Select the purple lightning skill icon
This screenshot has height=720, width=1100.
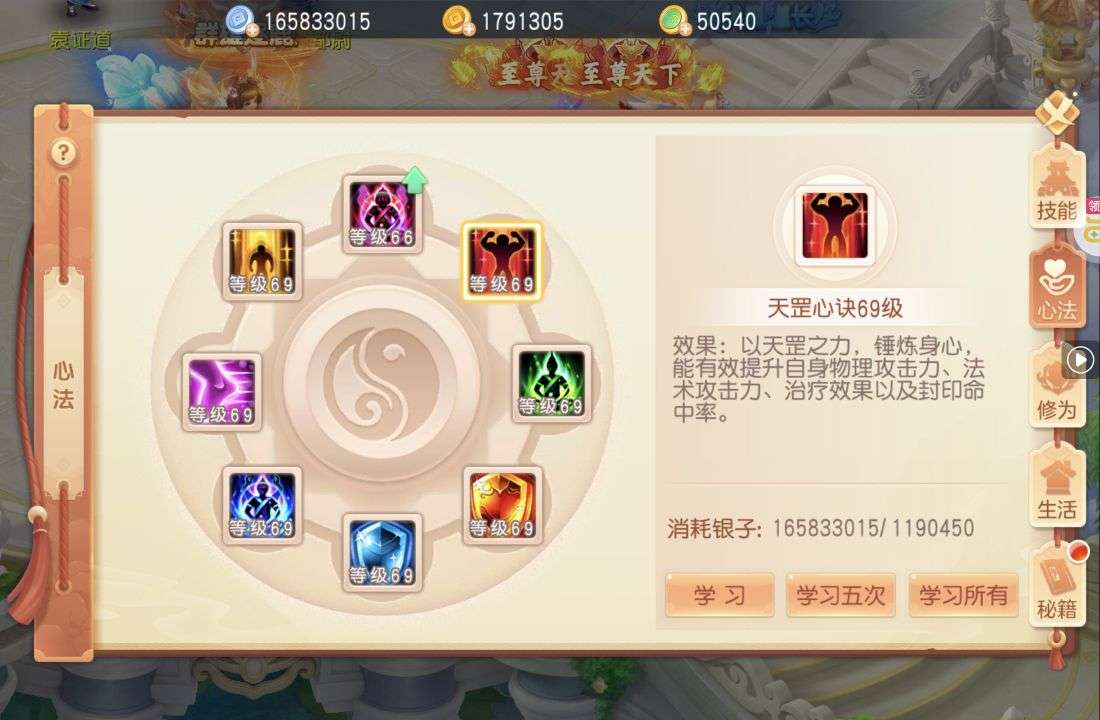222,392
